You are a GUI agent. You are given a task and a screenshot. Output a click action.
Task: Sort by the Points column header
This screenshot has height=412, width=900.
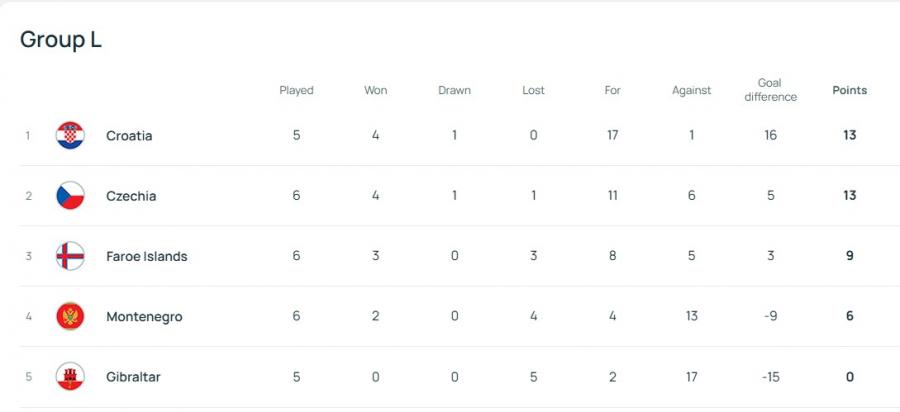[849, 90]
